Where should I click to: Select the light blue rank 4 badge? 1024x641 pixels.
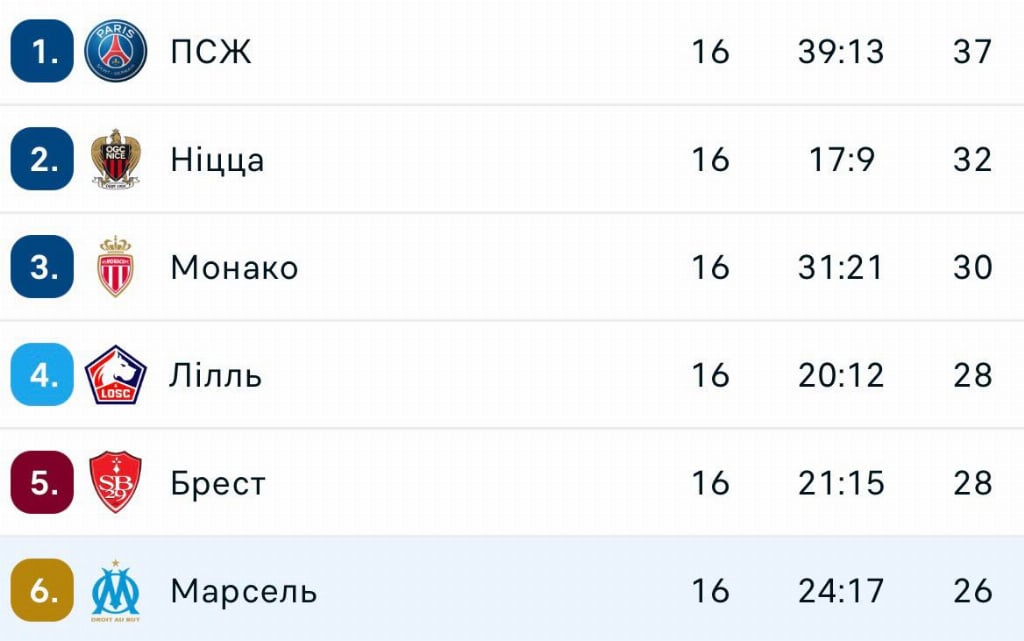42,375
